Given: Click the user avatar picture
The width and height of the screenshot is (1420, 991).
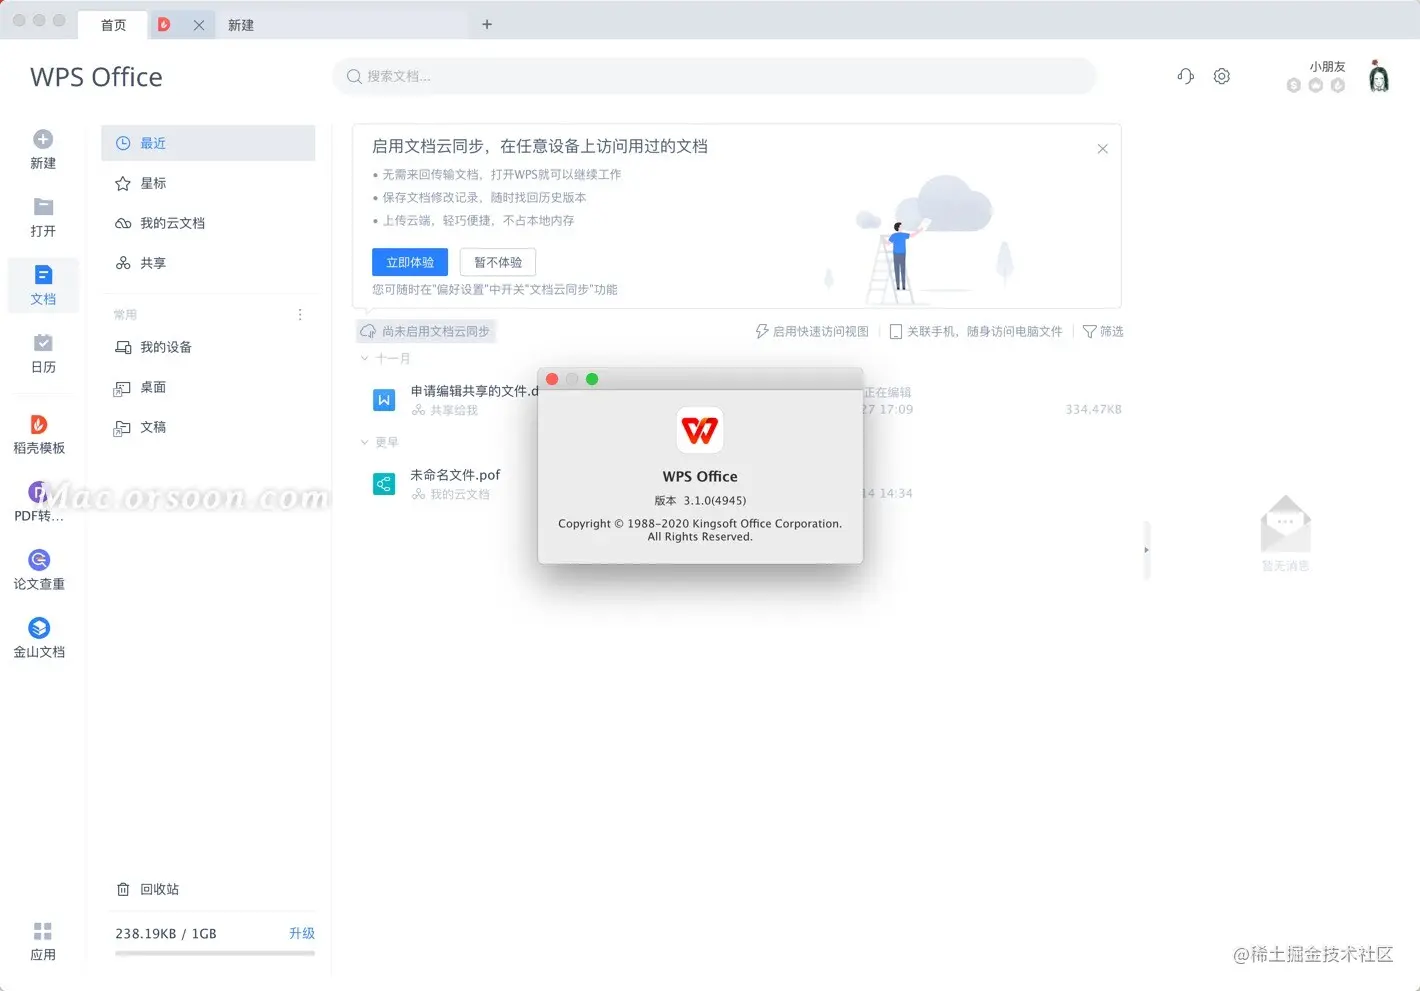Looking at the screenshot, I should [x=1379, y=77].
